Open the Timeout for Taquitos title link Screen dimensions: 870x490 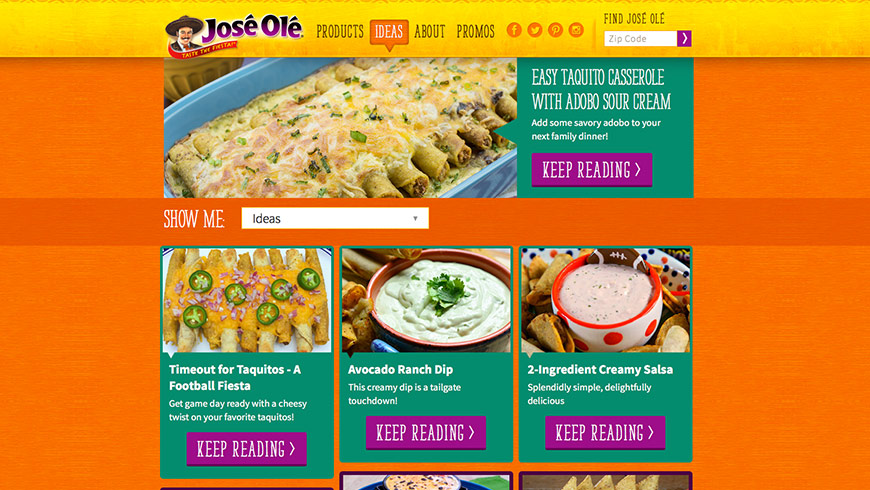click(x=235, y=377)
